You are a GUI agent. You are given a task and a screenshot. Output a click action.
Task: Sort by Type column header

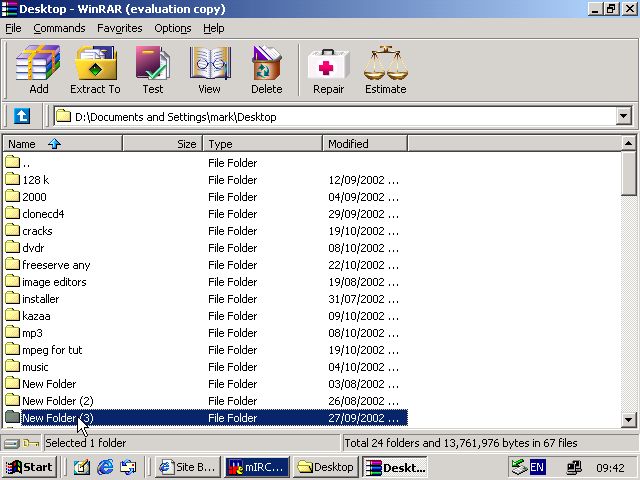(x=263, y=144)
